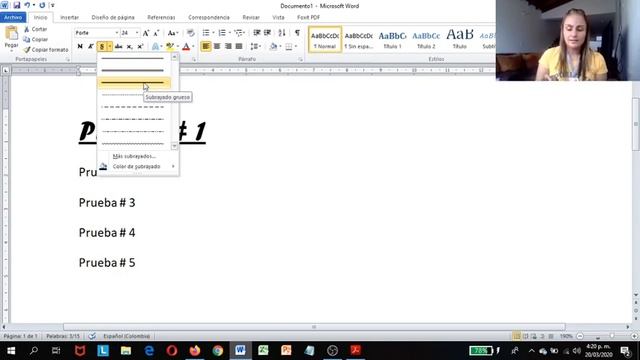Select center alignment
Viewport: 640px width, 360px height.
217,47
